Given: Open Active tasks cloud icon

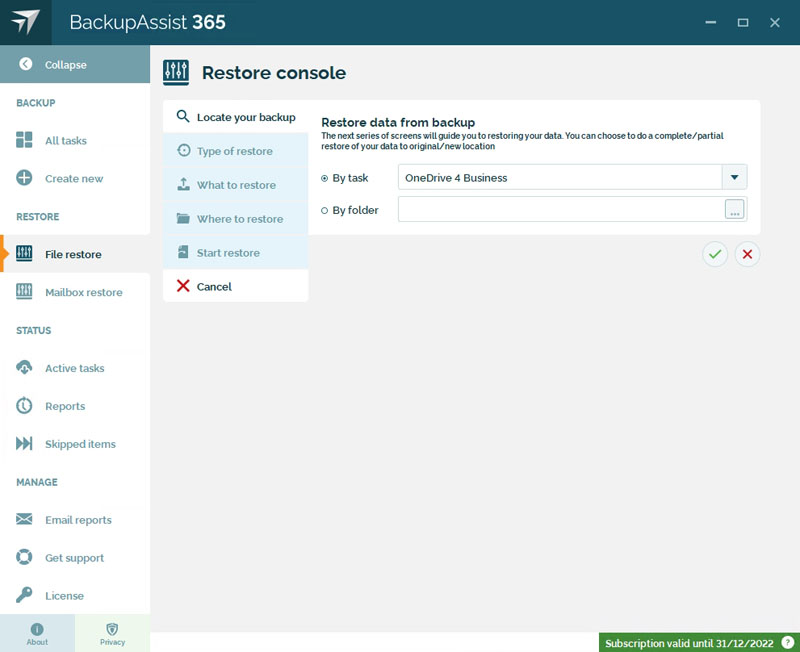Looking at the screenshot, I should [x=24, y=367].
